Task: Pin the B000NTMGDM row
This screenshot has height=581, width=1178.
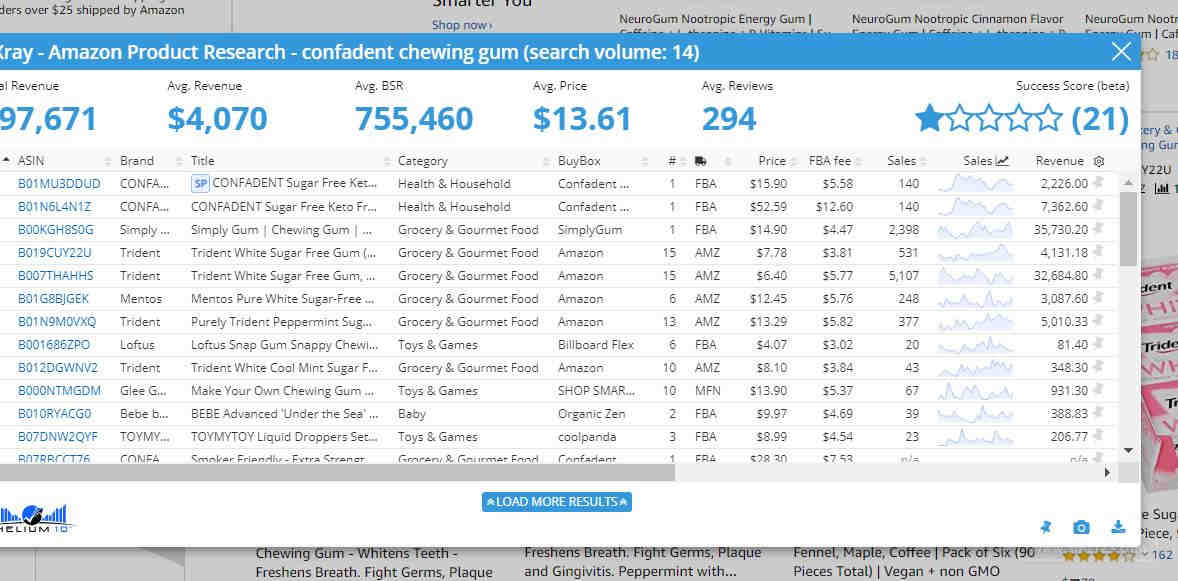Action: [x=1098, y=390]
